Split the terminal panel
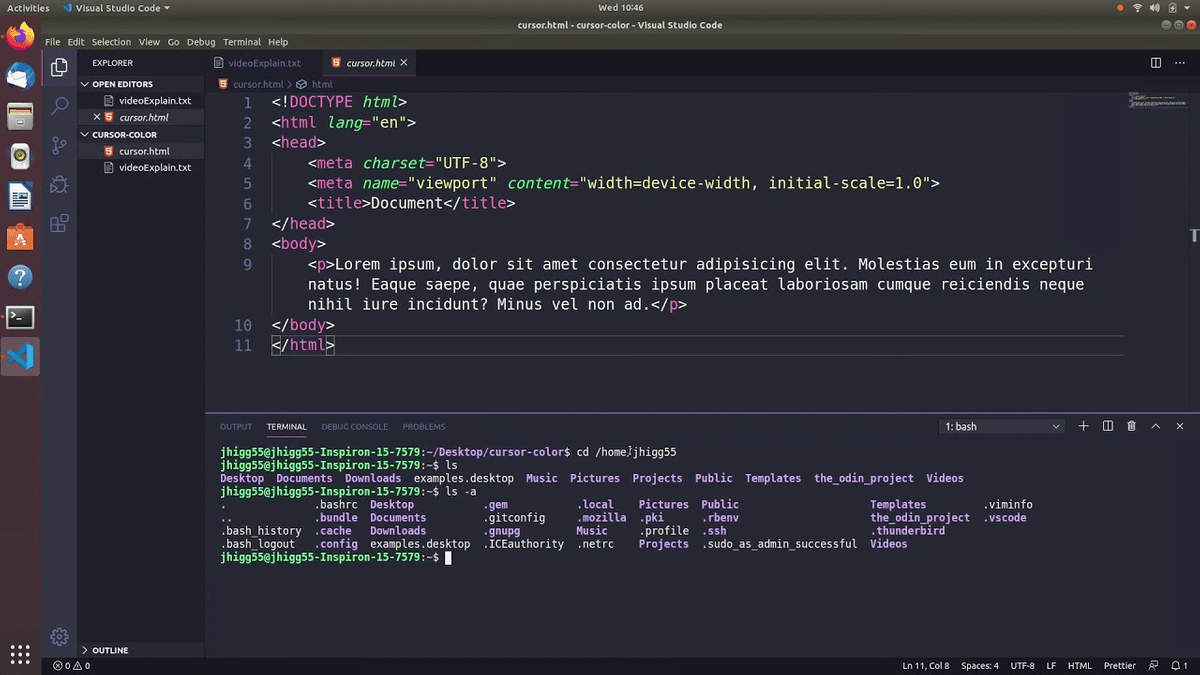The height and width of the screenshot is (675, 1200). pos(1108,426)
